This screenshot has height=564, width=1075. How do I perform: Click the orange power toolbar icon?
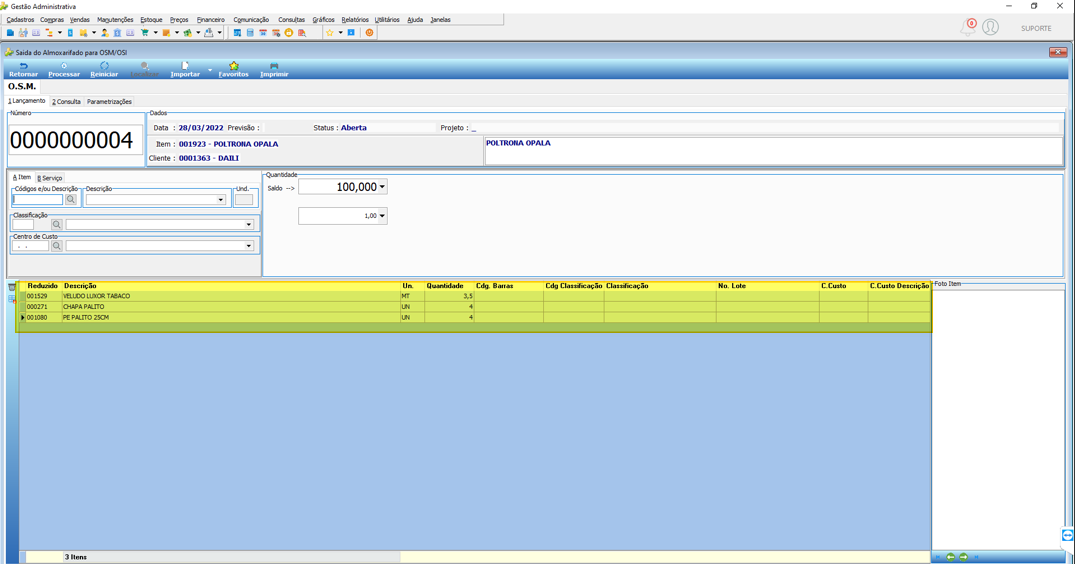click(x=370, y=33)
